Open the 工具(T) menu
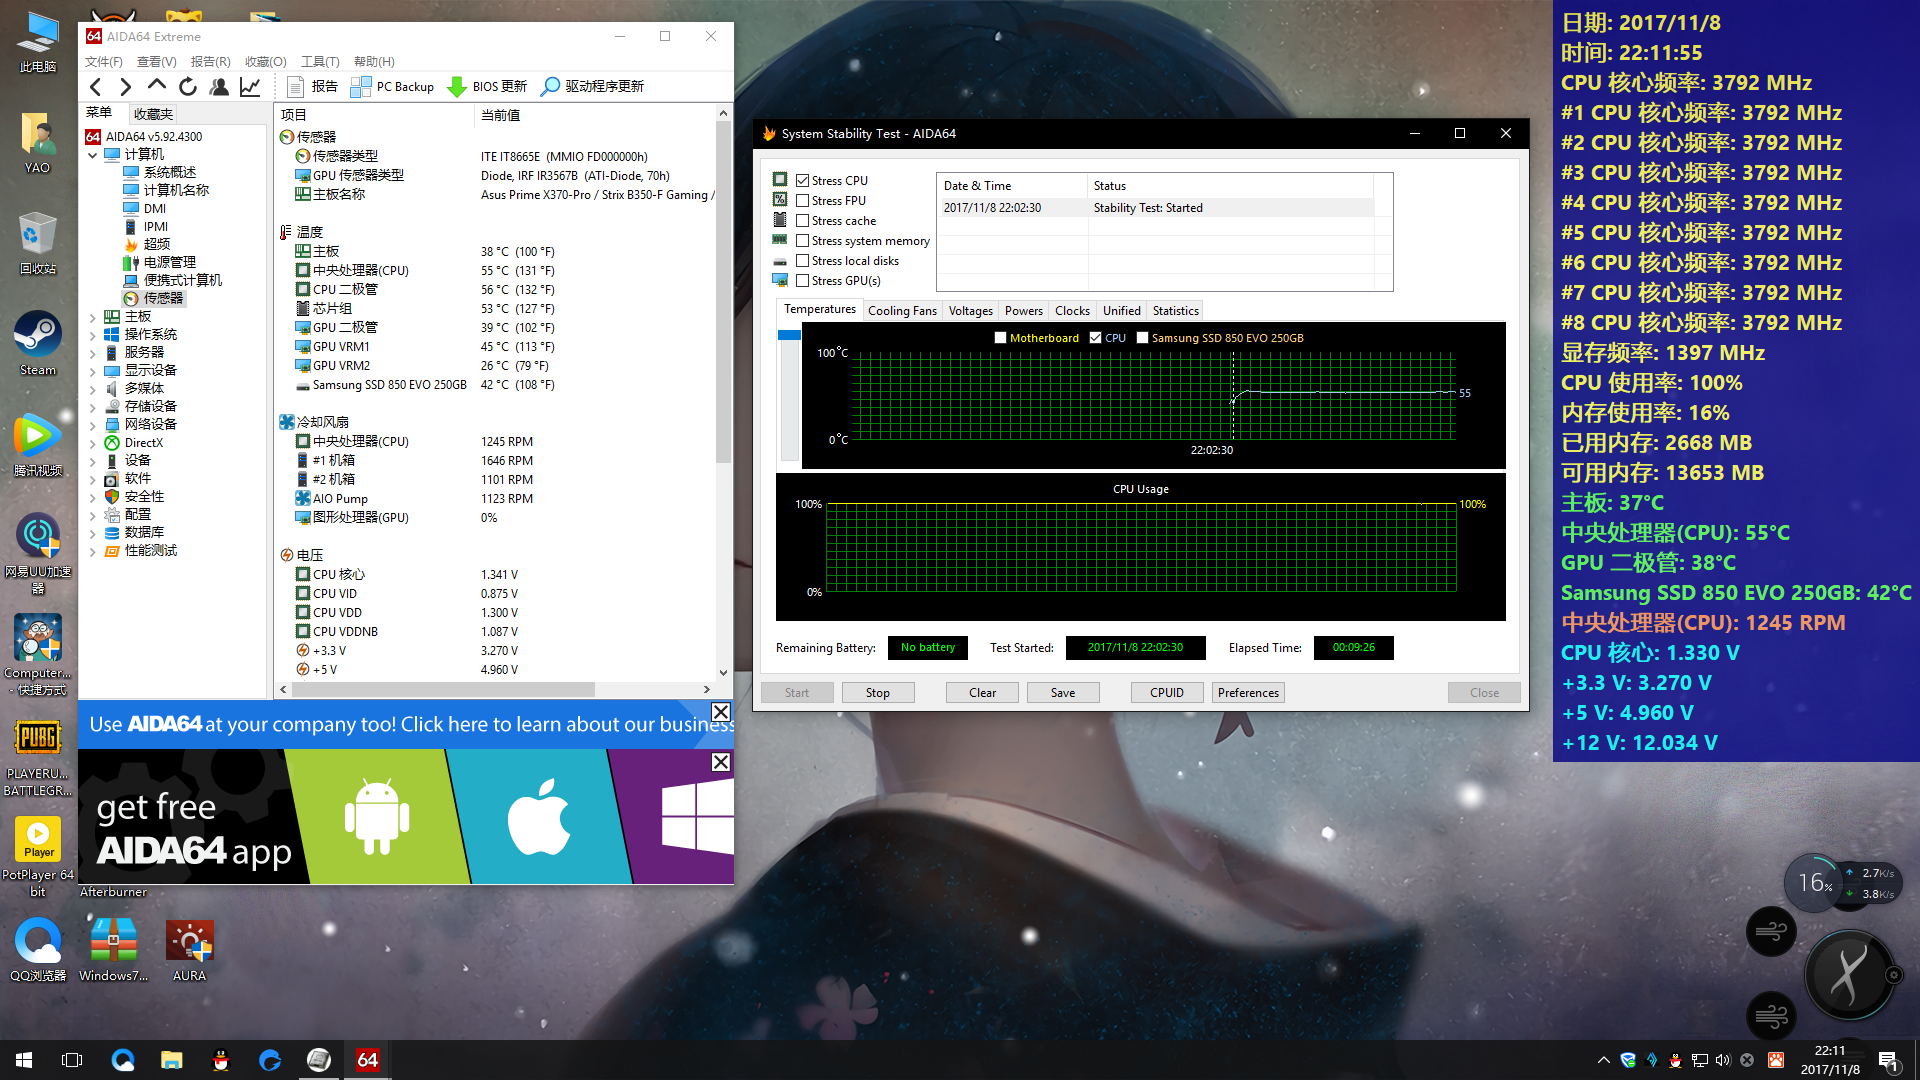1920x1080 pixels. (320, 62)
